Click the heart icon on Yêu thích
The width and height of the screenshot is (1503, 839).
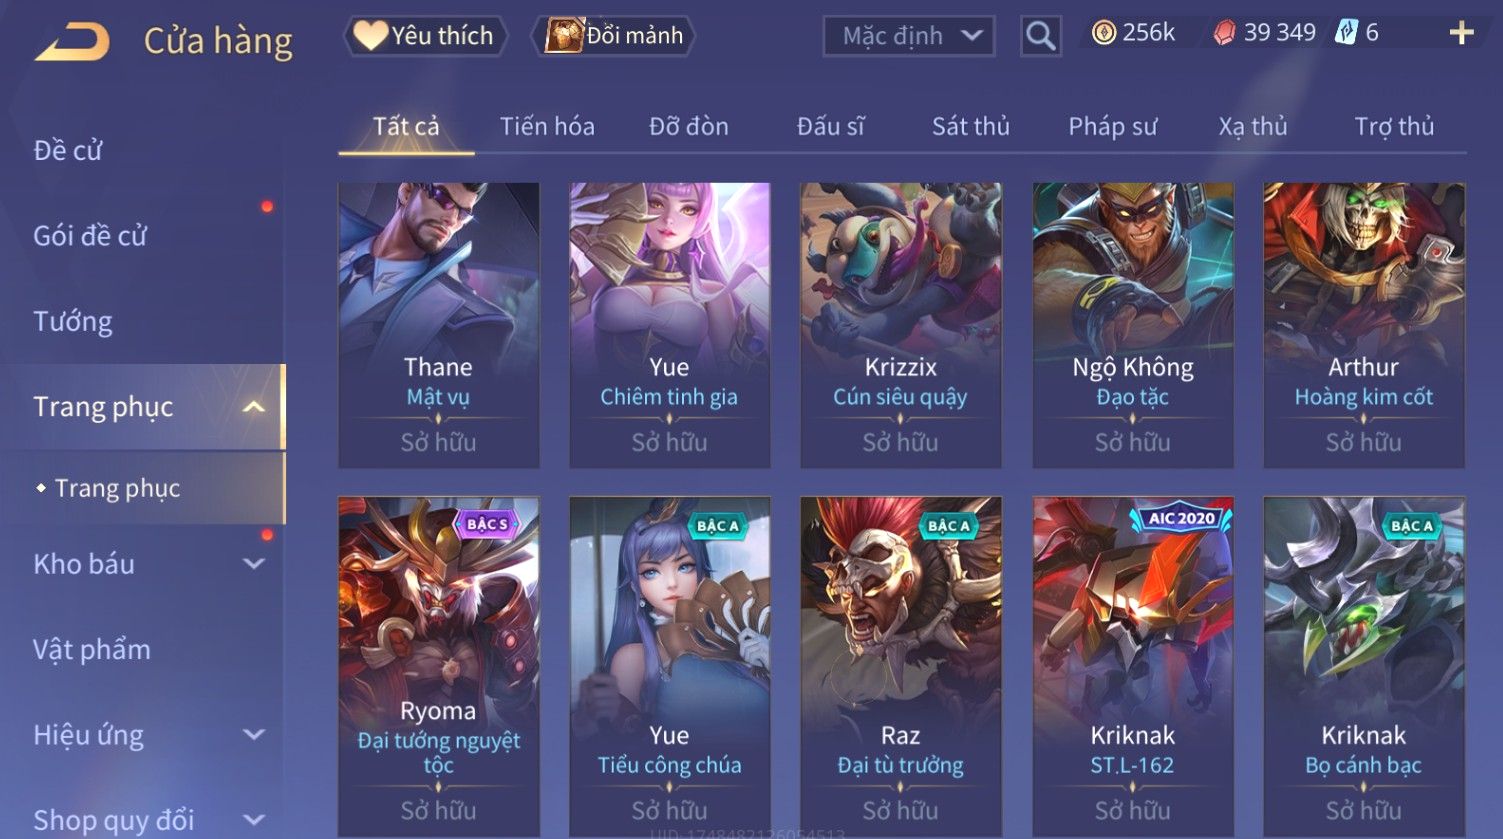pos(370,36)
